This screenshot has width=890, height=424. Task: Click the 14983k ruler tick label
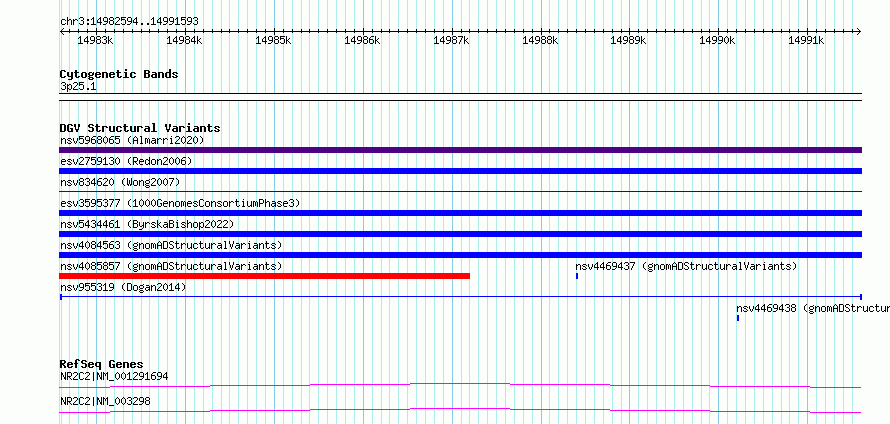point(95,40)
